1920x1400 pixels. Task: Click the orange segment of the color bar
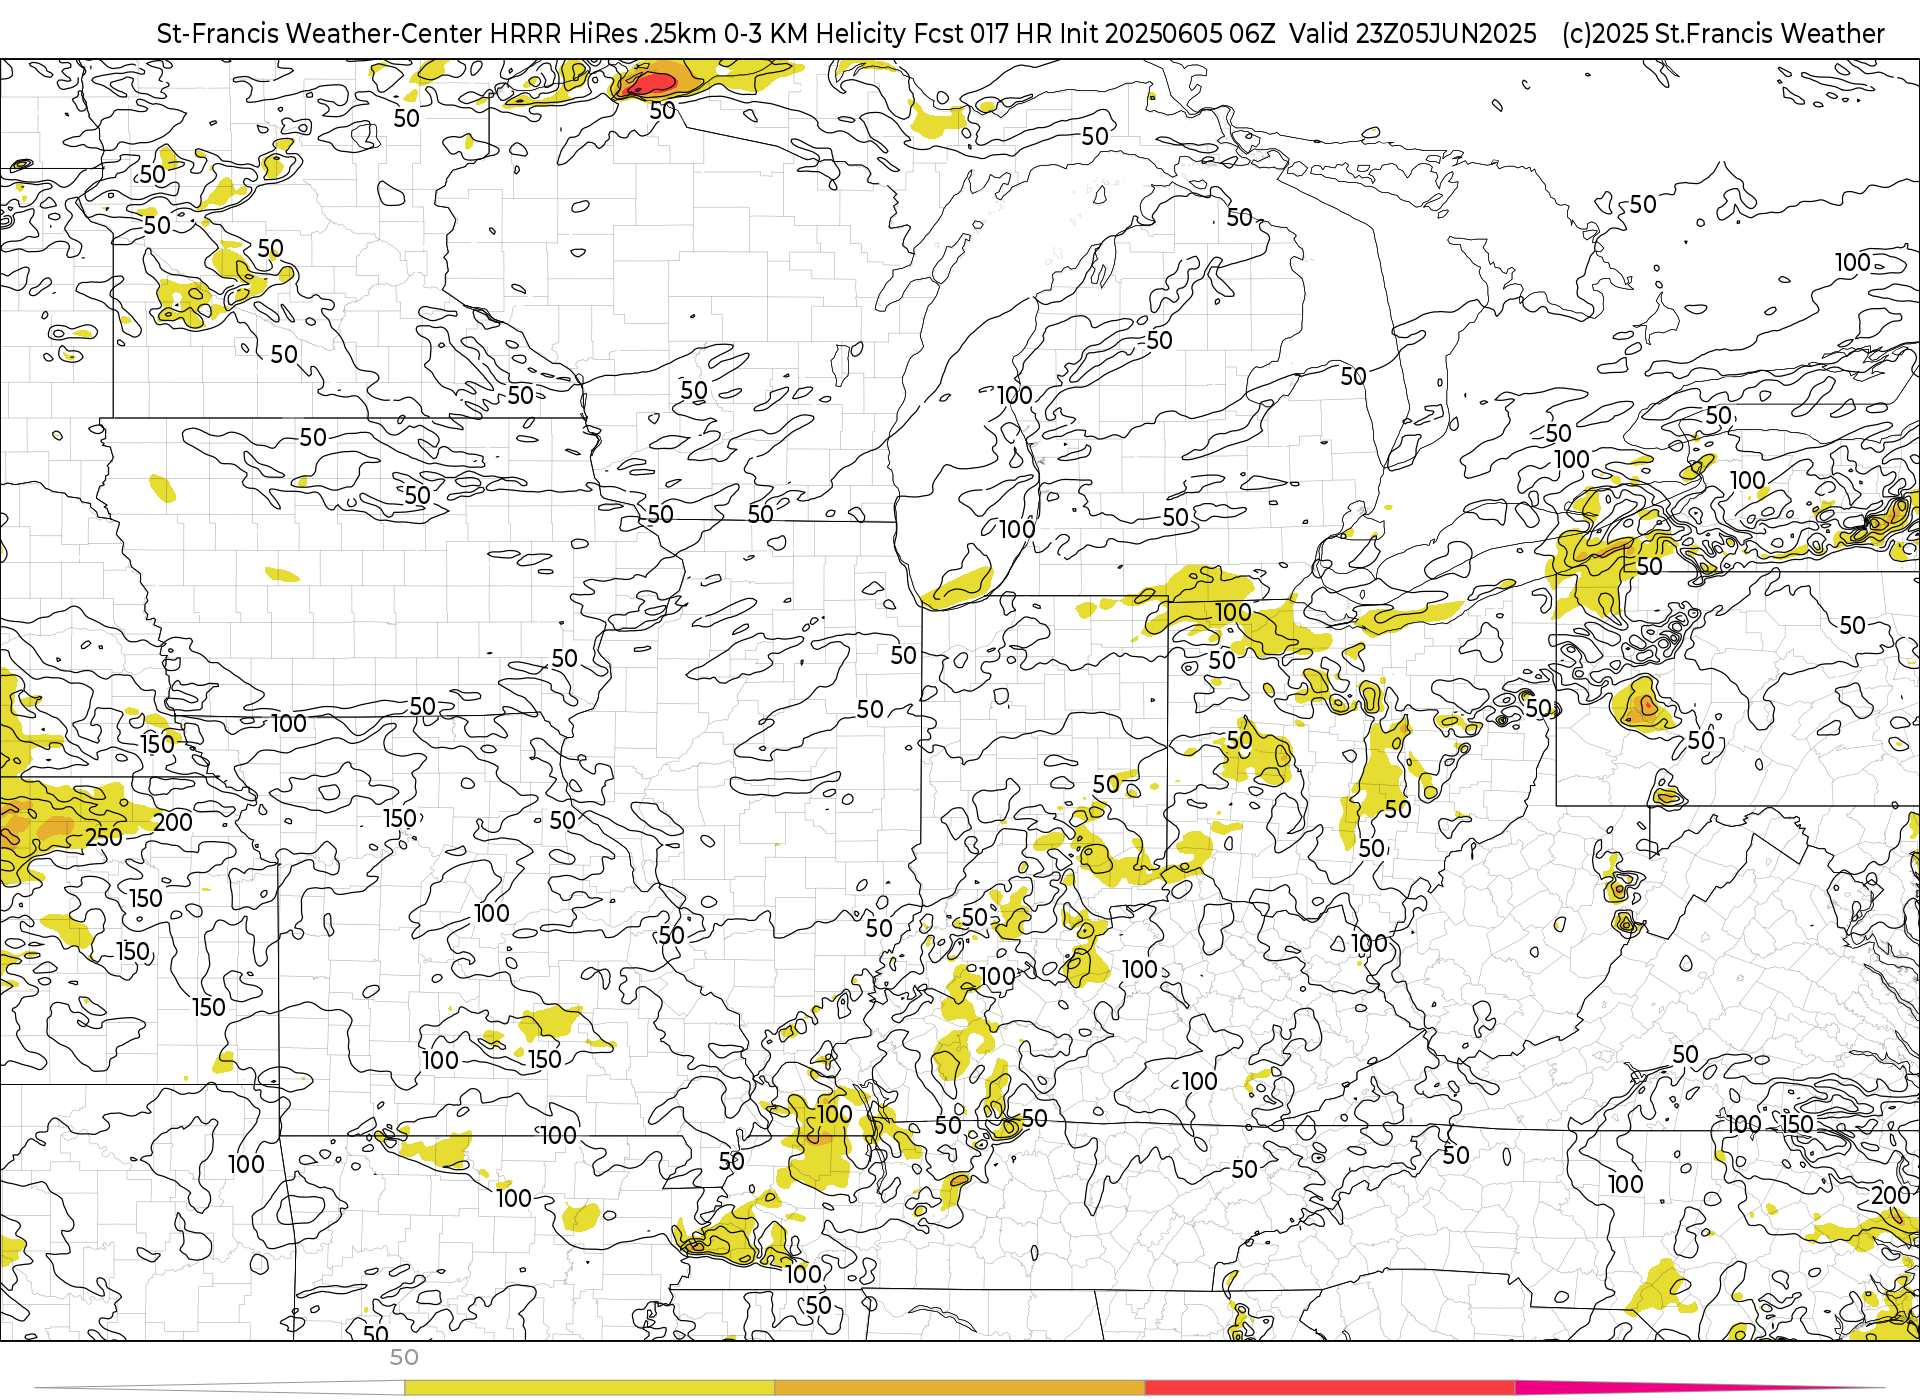pos(960,1388)
